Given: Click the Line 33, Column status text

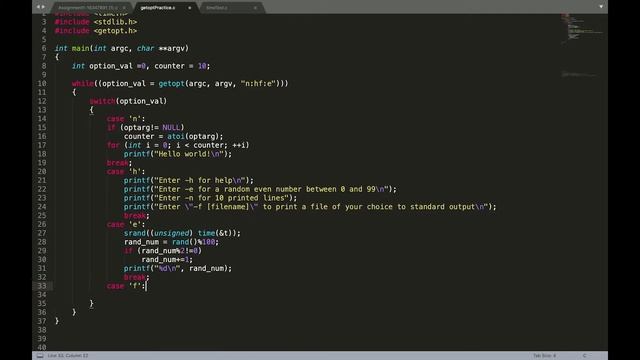Looking at the screenshot, I should tap(68, 356).
